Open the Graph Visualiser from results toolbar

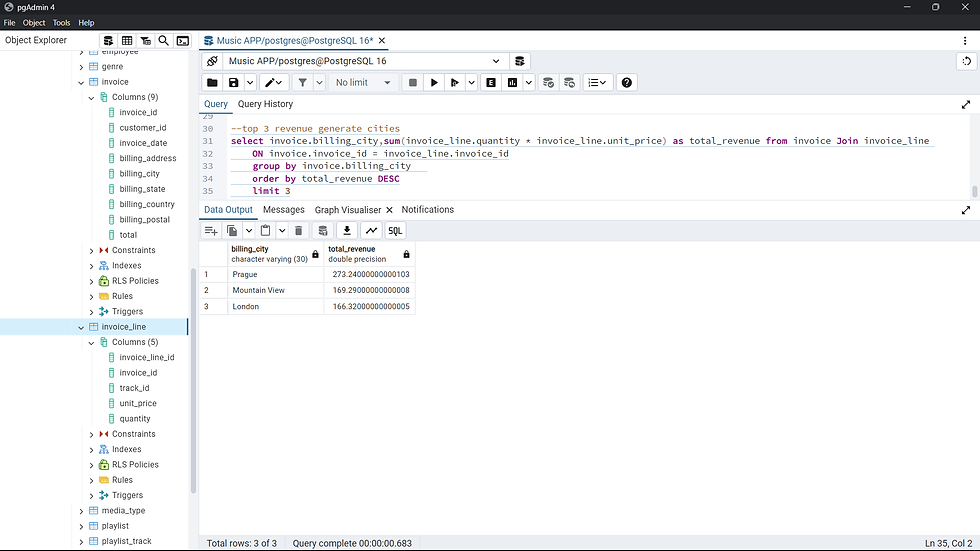pyautogui.click(x=371, y=231)
